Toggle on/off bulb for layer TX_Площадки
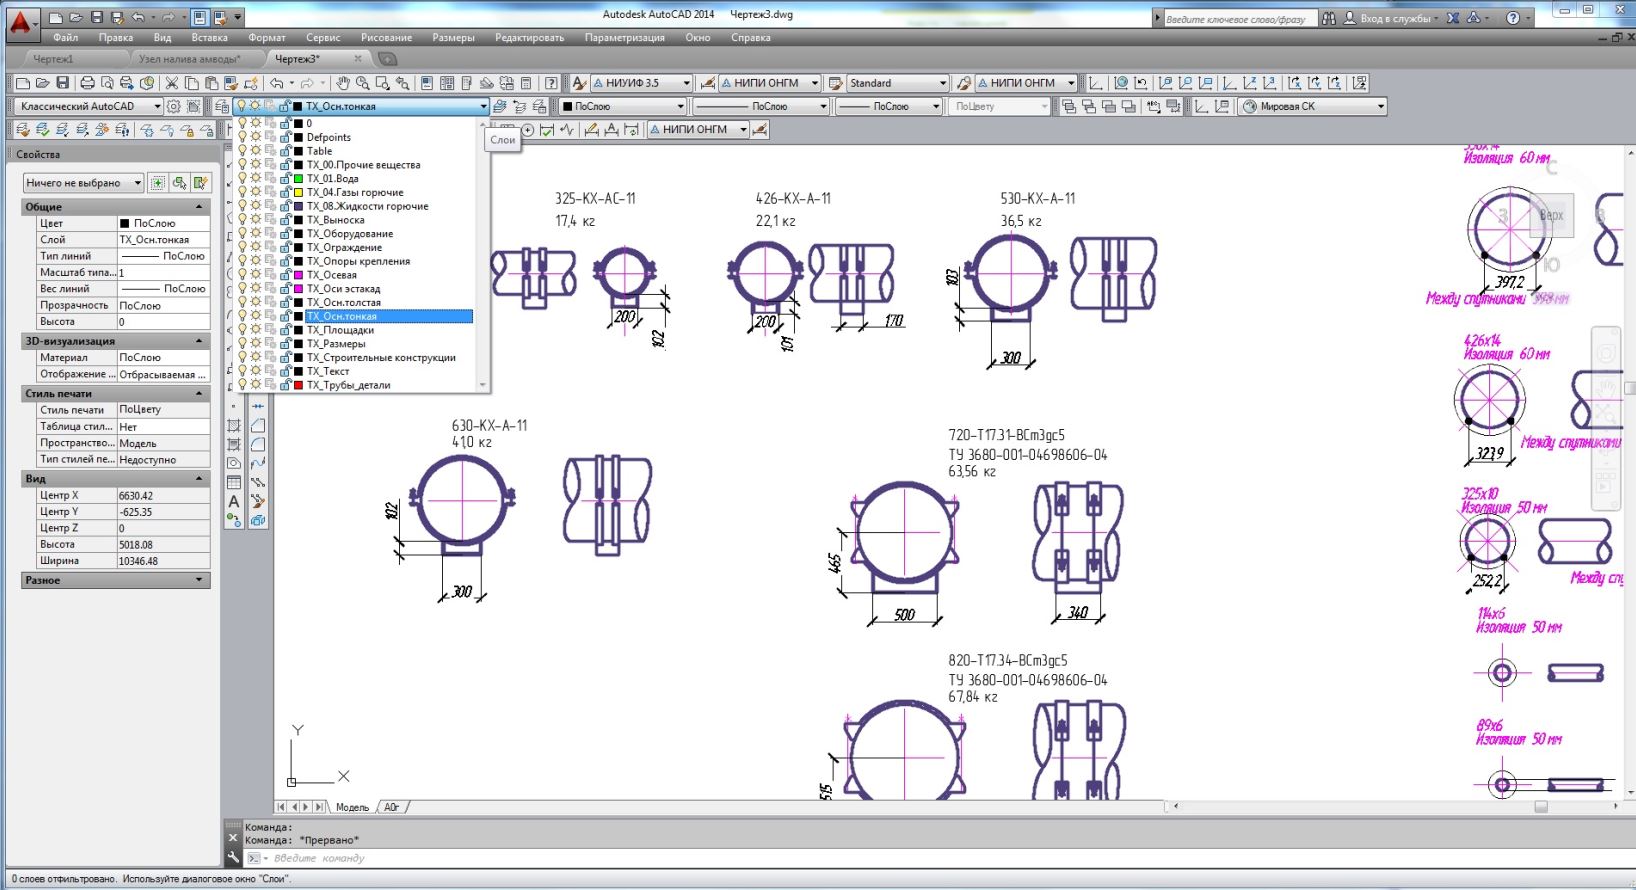Viewport: 1636px width, 890px height. tap(242, 330)
